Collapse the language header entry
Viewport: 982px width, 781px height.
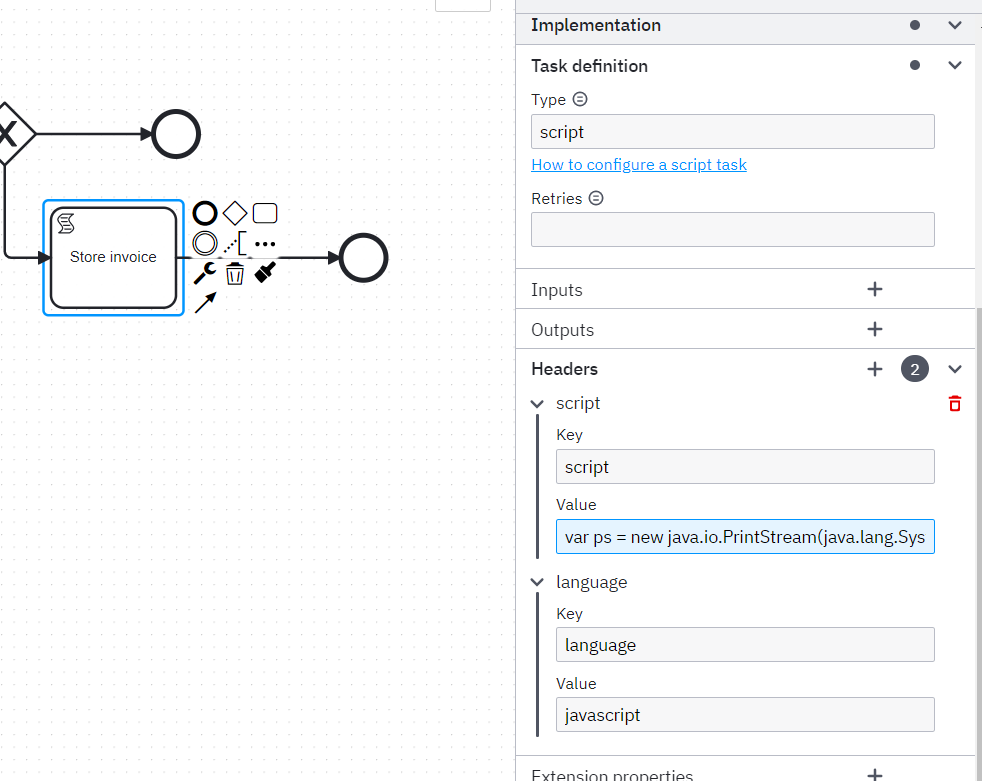click(x=537, y=582)
